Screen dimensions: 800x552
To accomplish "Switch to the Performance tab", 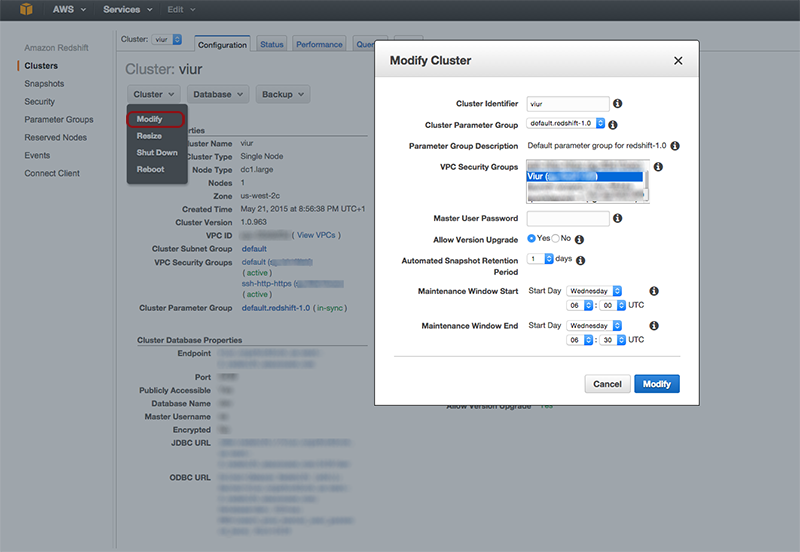I will (x=319, y=44).
